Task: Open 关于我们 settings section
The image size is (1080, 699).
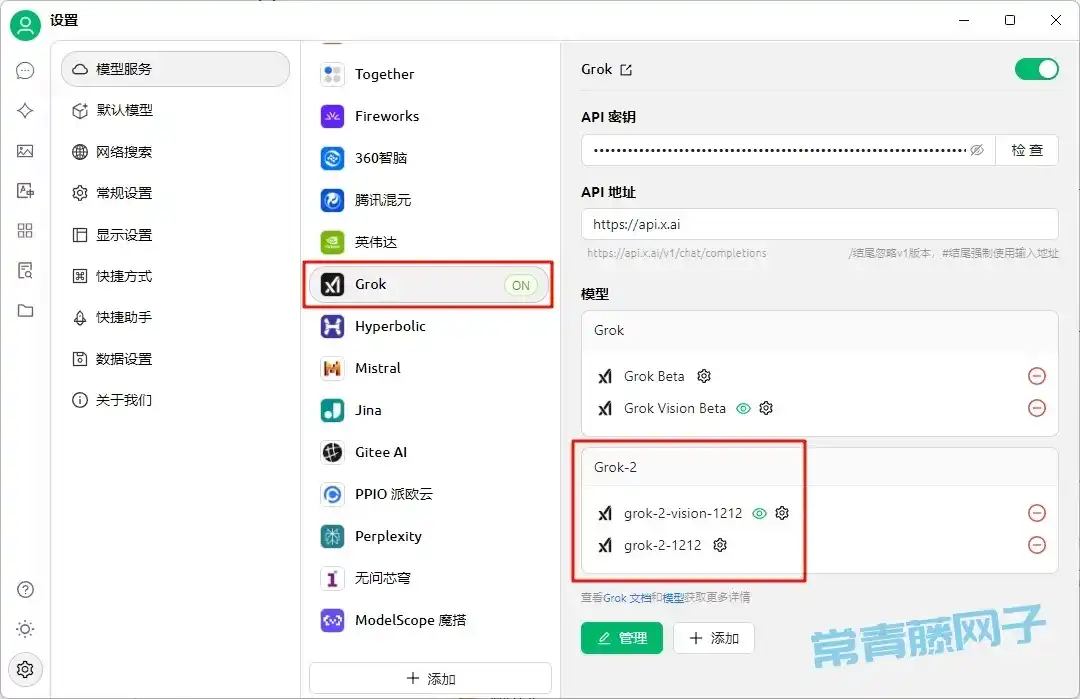Action: pyautogui.click(x=175, y=400)
